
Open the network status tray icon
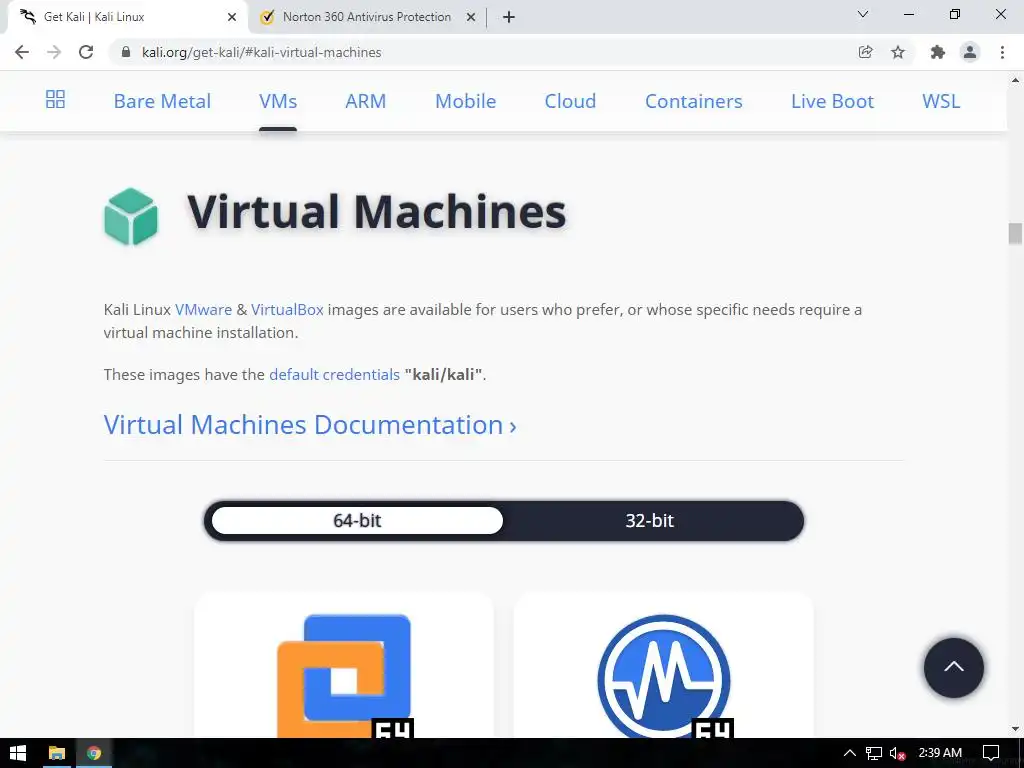click(874, 753)
